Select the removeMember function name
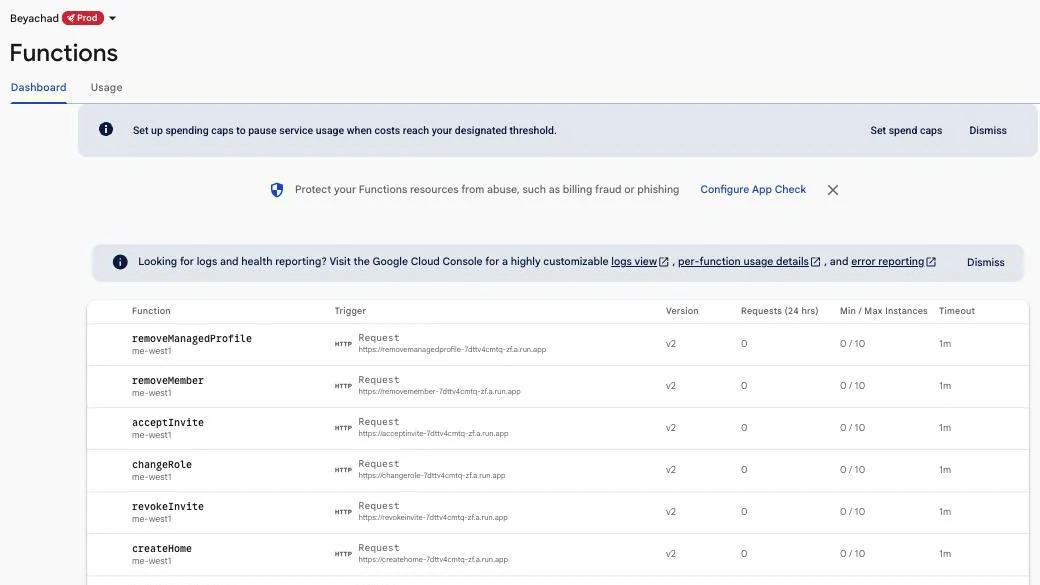Screen dimensions: 1040x585 pos(168,381)
